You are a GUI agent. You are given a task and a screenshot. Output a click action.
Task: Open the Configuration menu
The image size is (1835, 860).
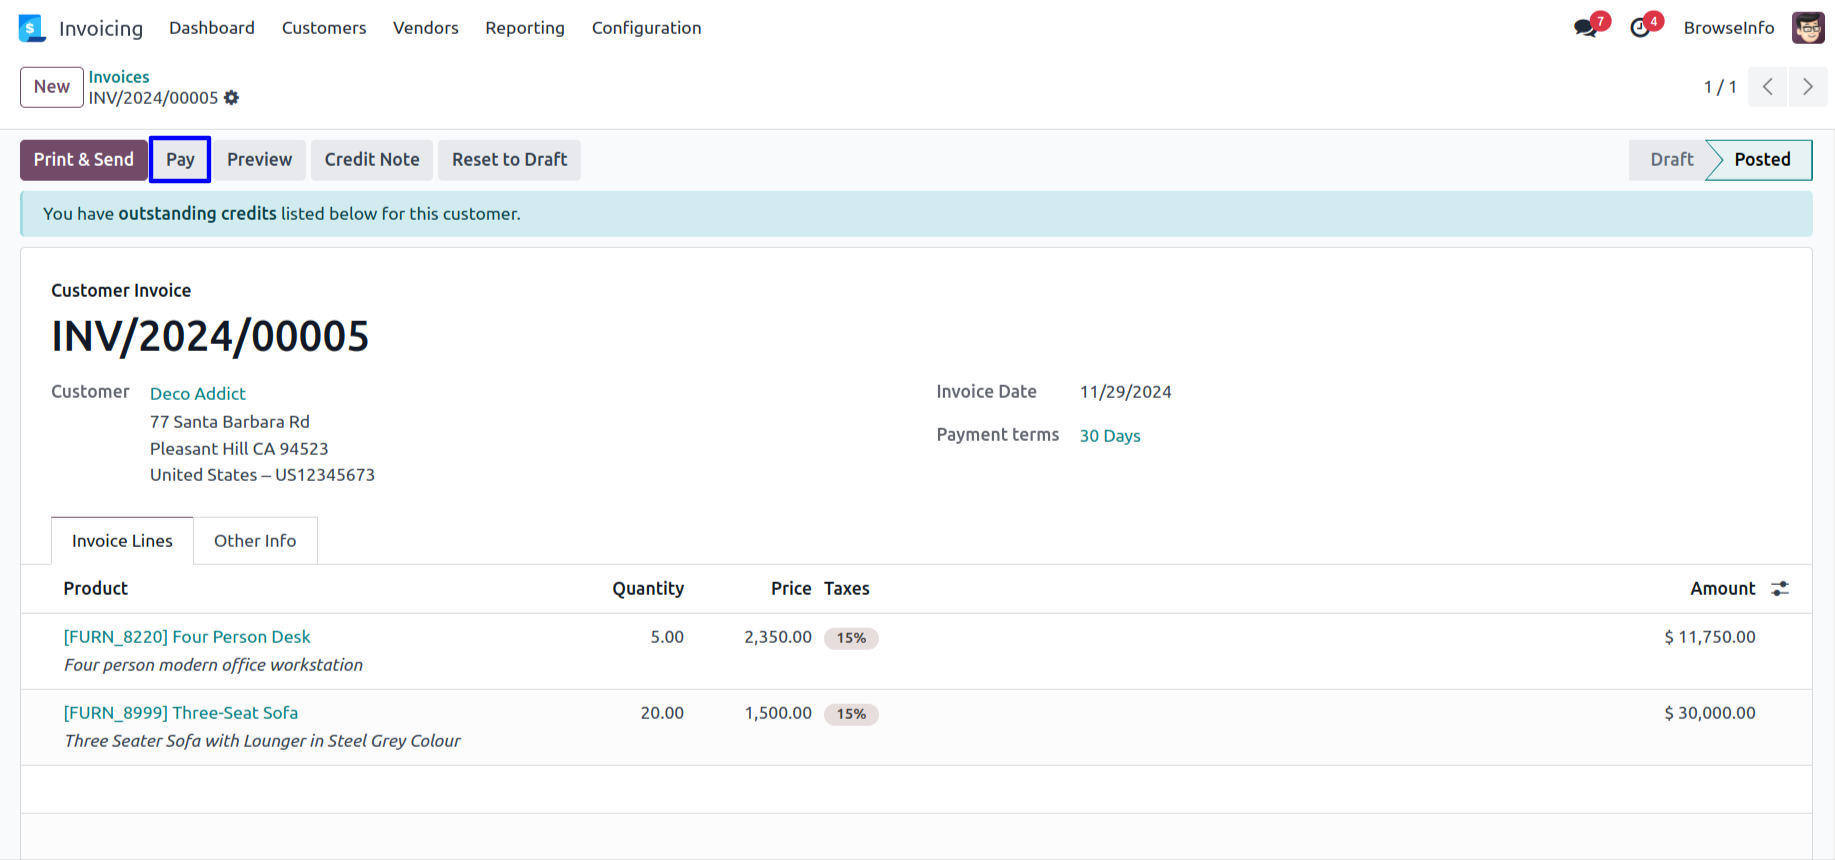[646, 28]
